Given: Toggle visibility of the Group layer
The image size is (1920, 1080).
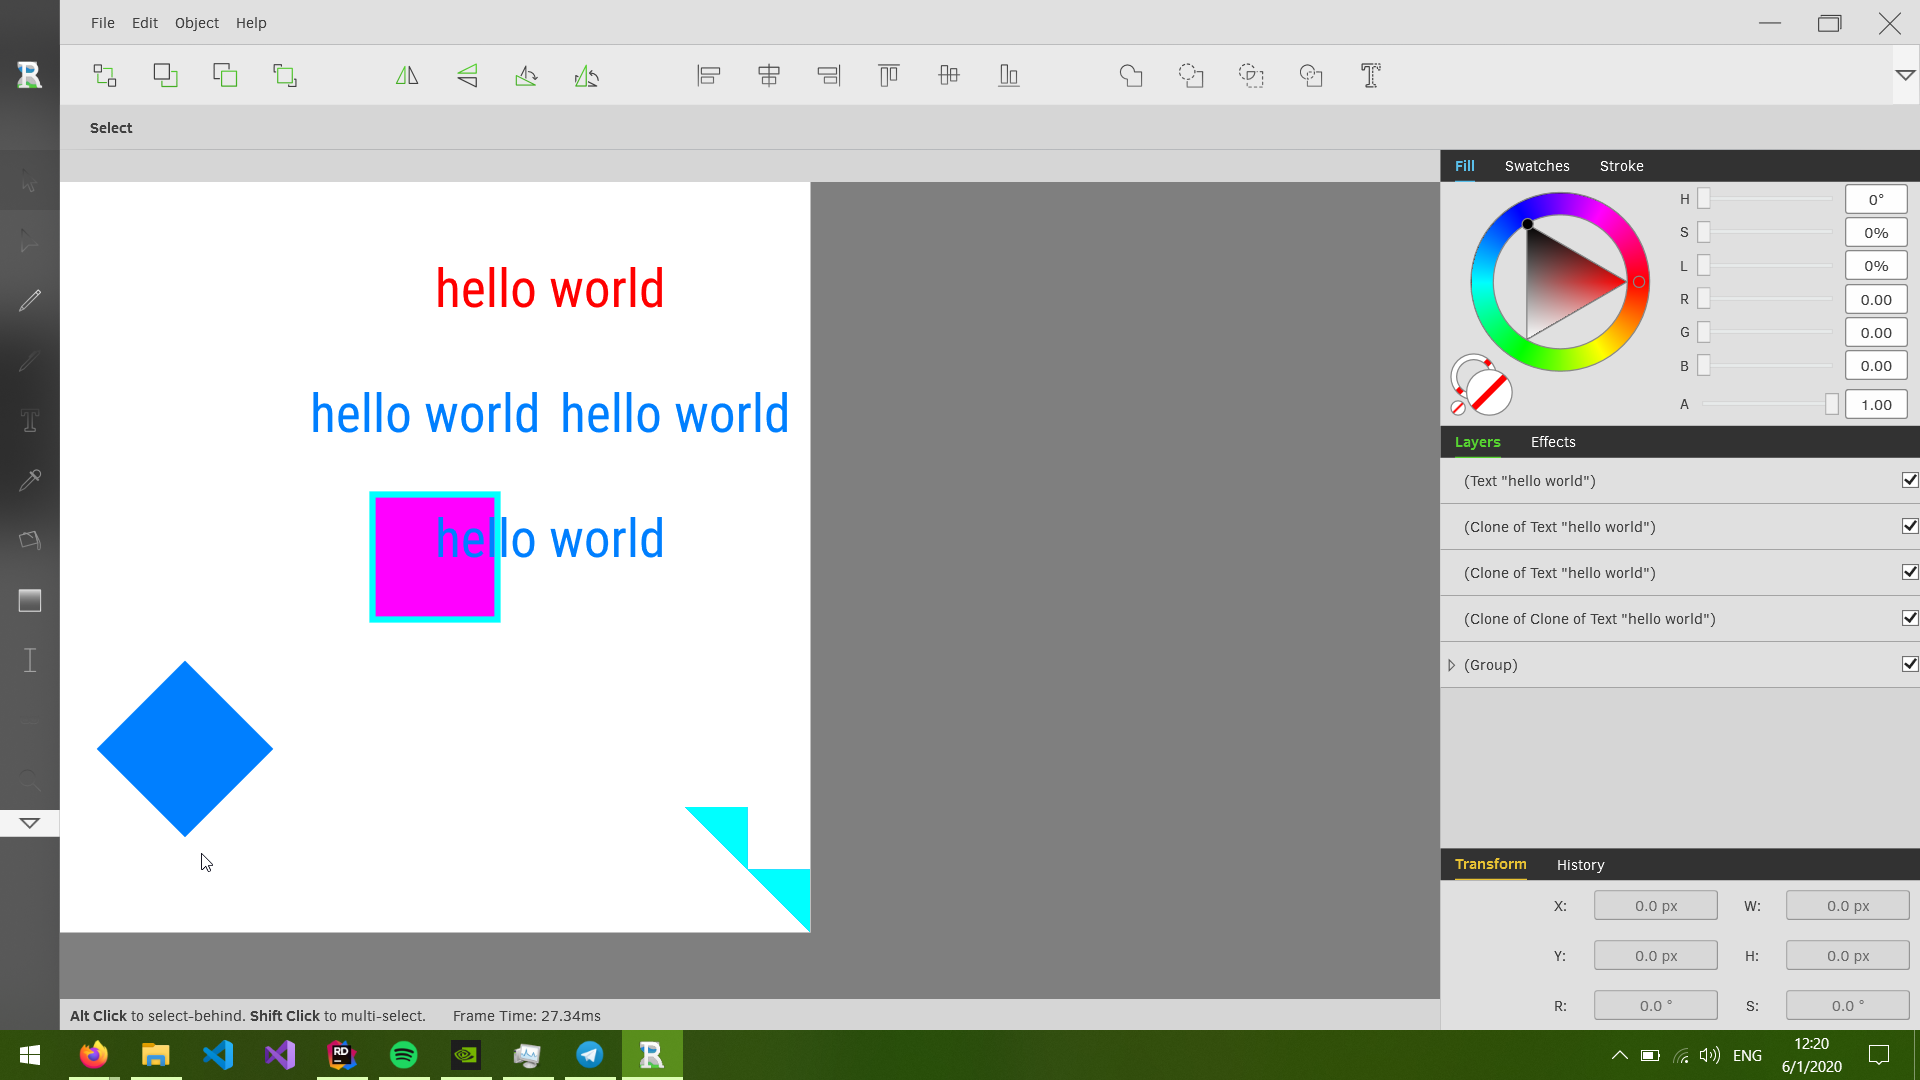Looking at the screenshot, I should point(1909,664).
